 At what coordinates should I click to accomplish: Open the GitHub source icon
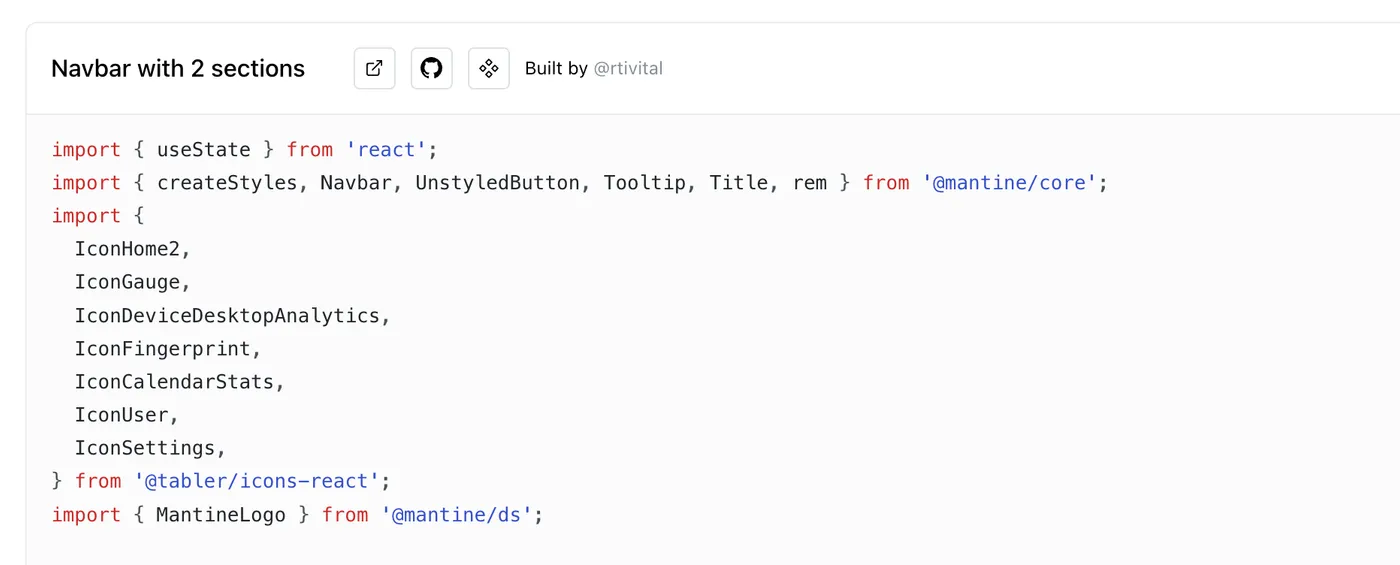point(431,69)
